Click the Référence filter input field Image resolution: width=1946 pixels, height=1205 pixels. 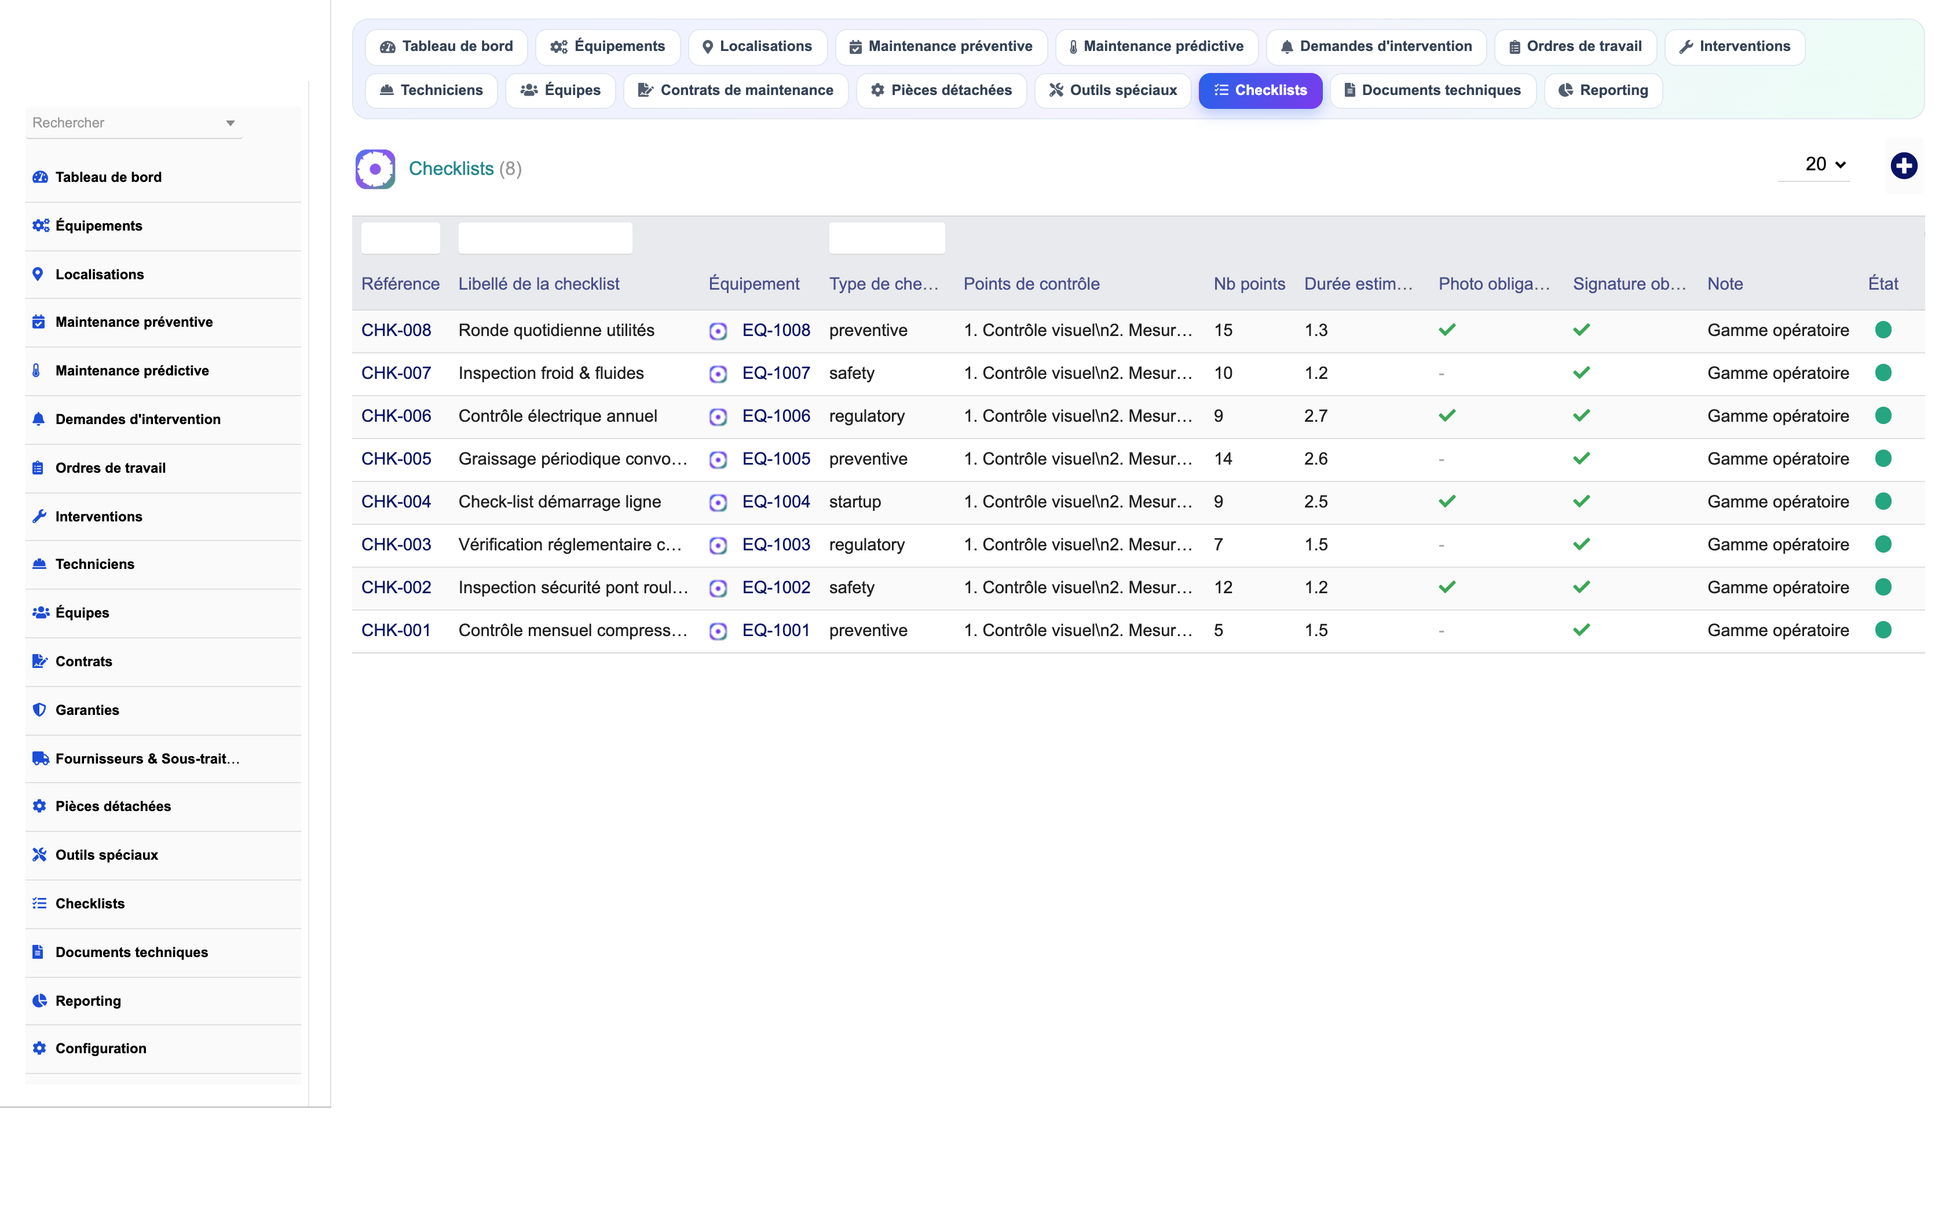pos(400,238)
